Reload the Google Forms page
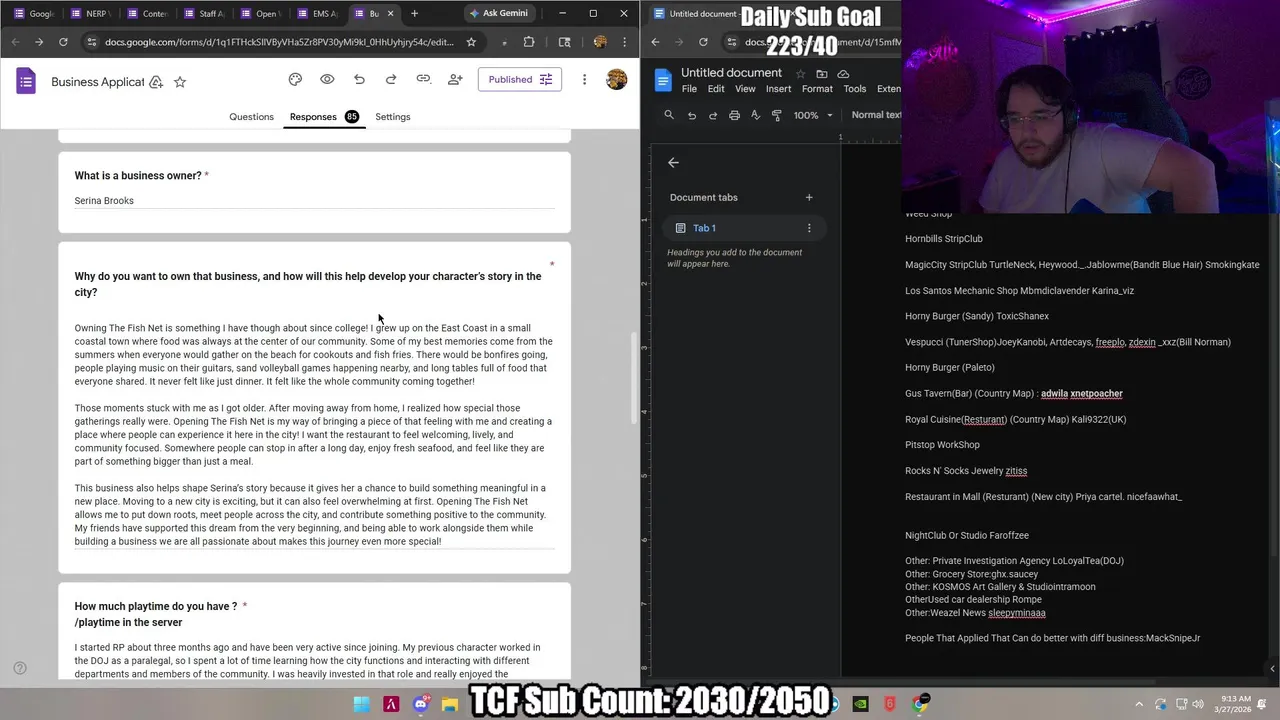1280x720 pixels. pos(63,42)
